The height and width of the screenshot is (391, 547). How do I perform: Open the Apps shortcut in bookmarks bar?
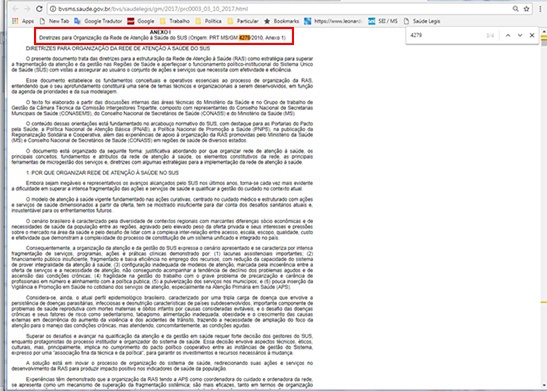pyautogui.click(x=23, y=21)
